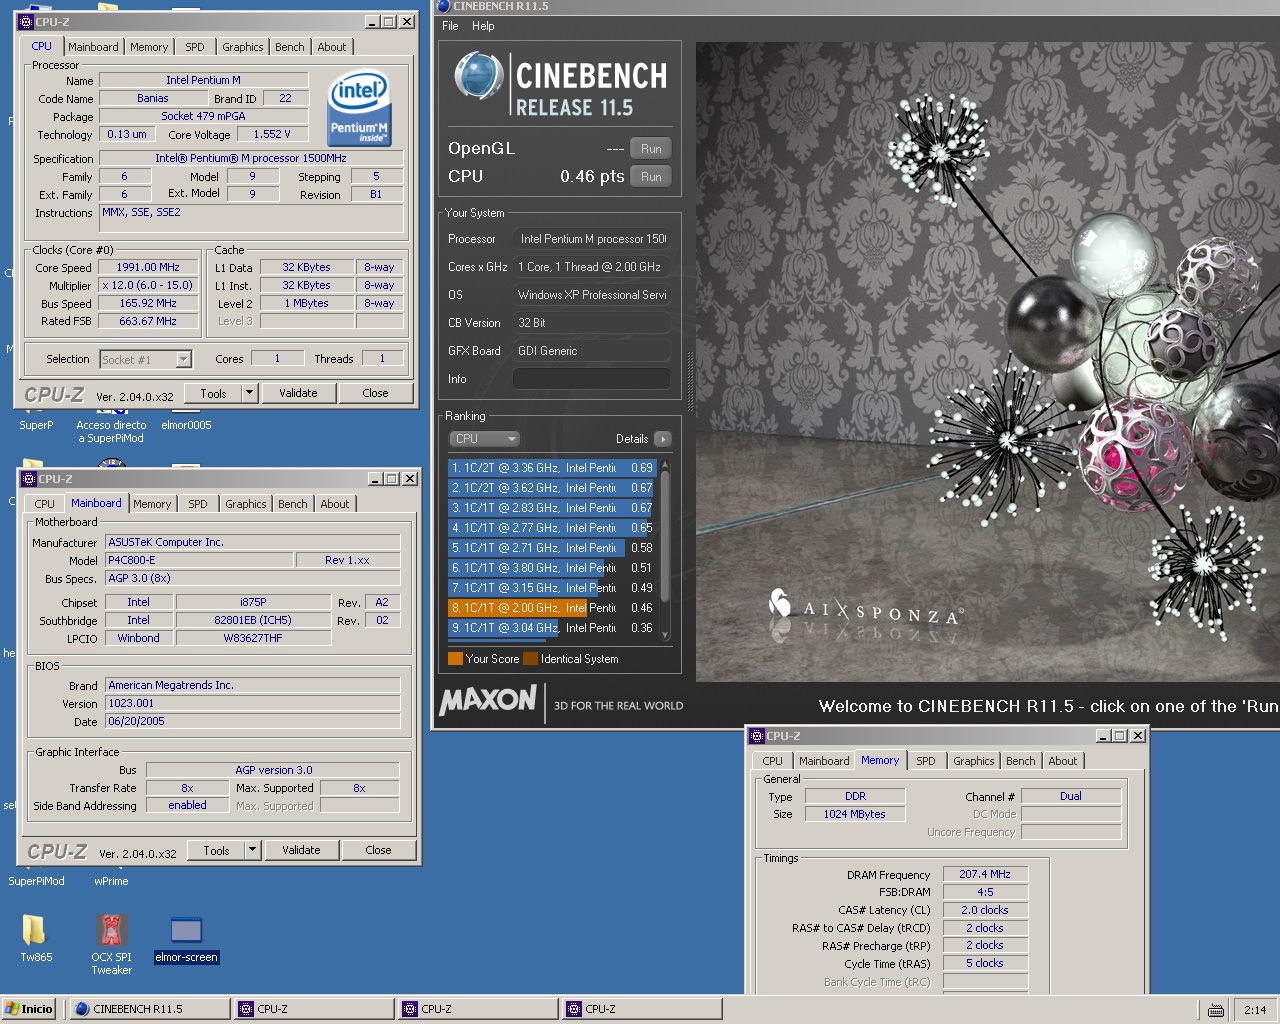Select ranking row 1C/1T @ 3.80 GHz
Image resolution: width=1280 pixels, height=1024 pixels.
click(552, 568)
